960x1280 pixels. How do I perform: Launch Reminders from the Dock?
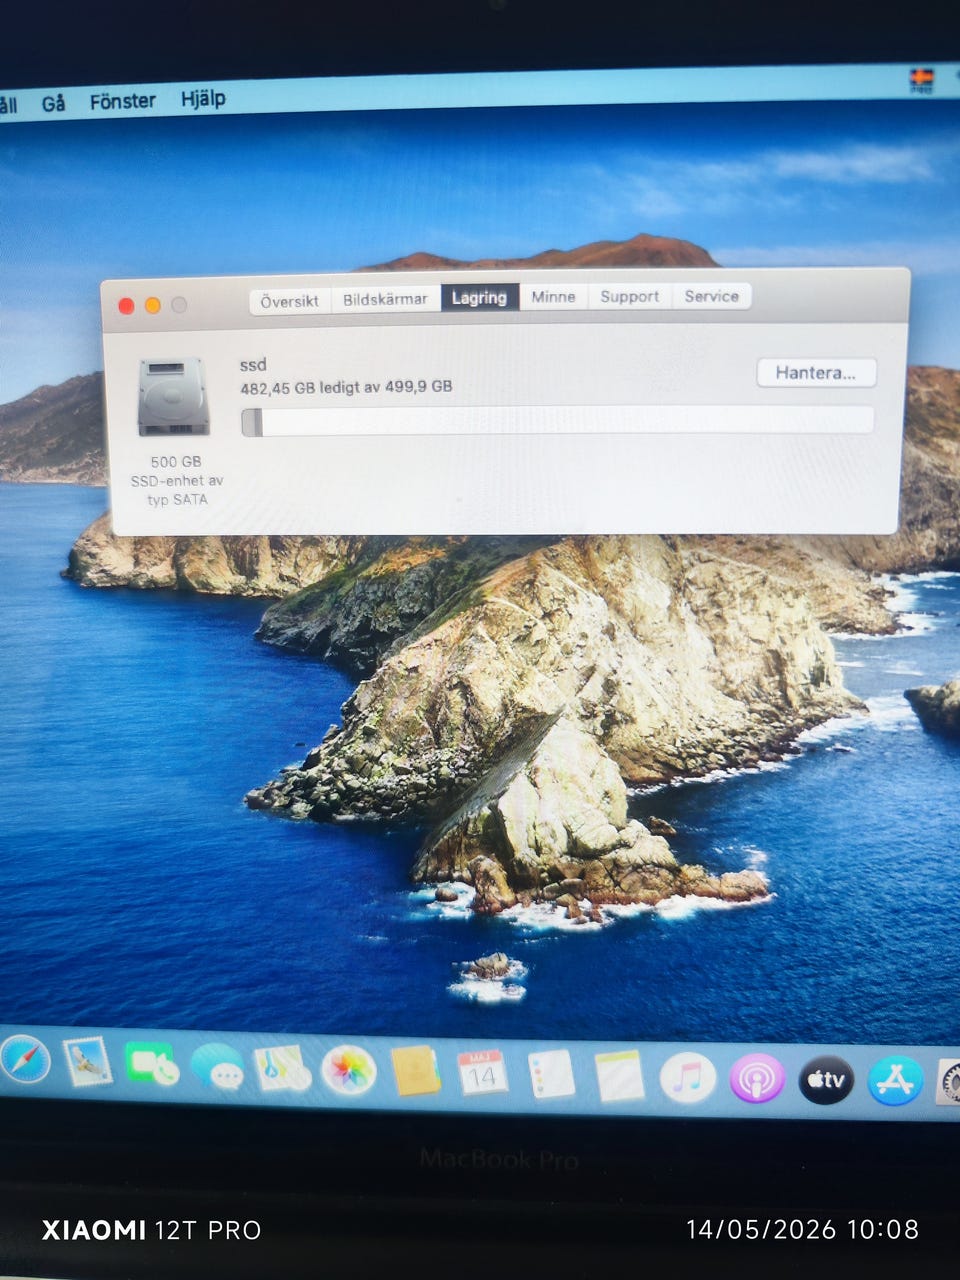551,1076
